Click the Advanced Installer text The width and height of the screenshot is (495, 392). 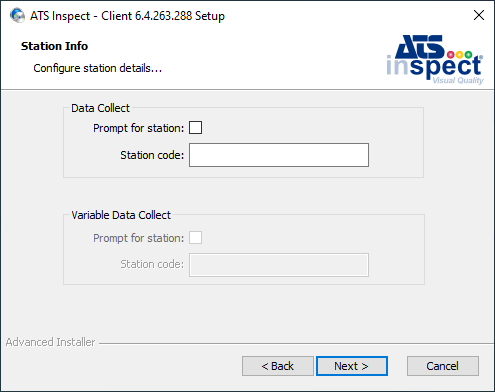(50, 342)
